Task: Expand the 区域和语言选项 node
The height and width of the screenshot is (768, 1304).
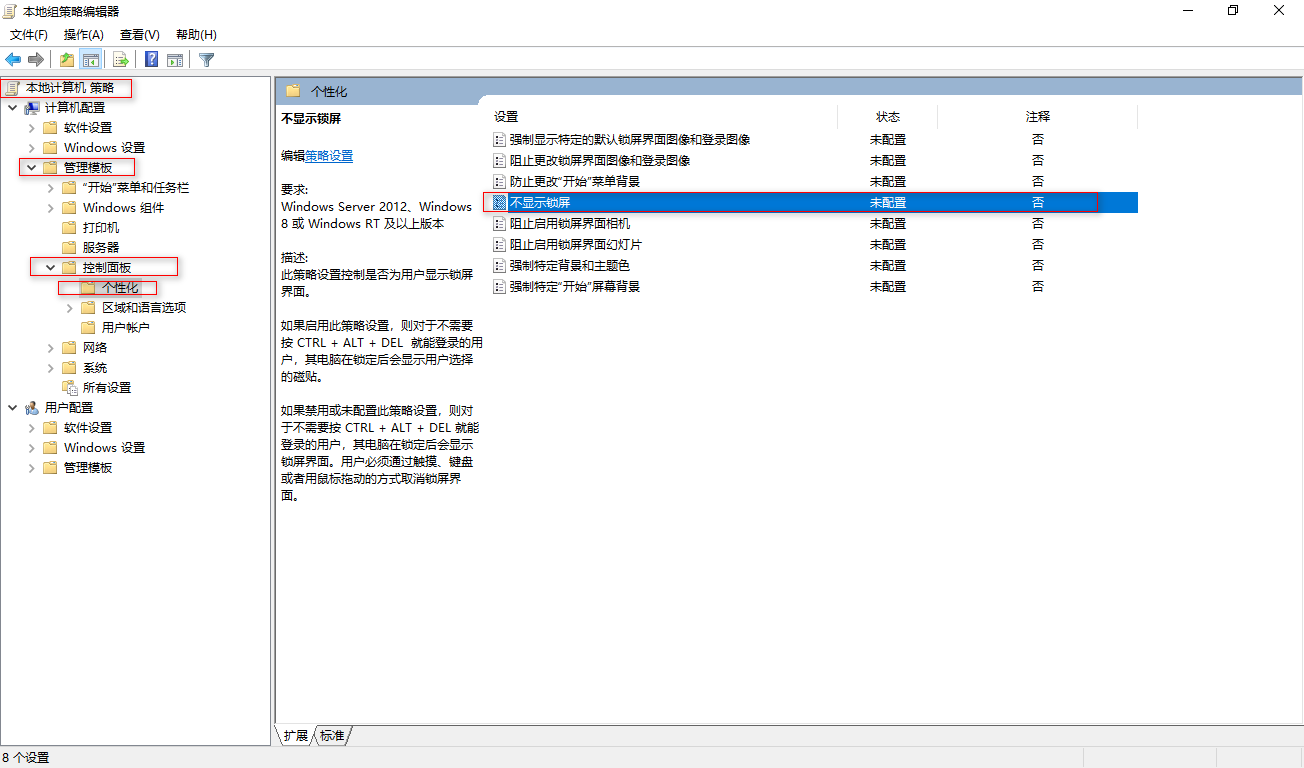Action: (69, 308)
